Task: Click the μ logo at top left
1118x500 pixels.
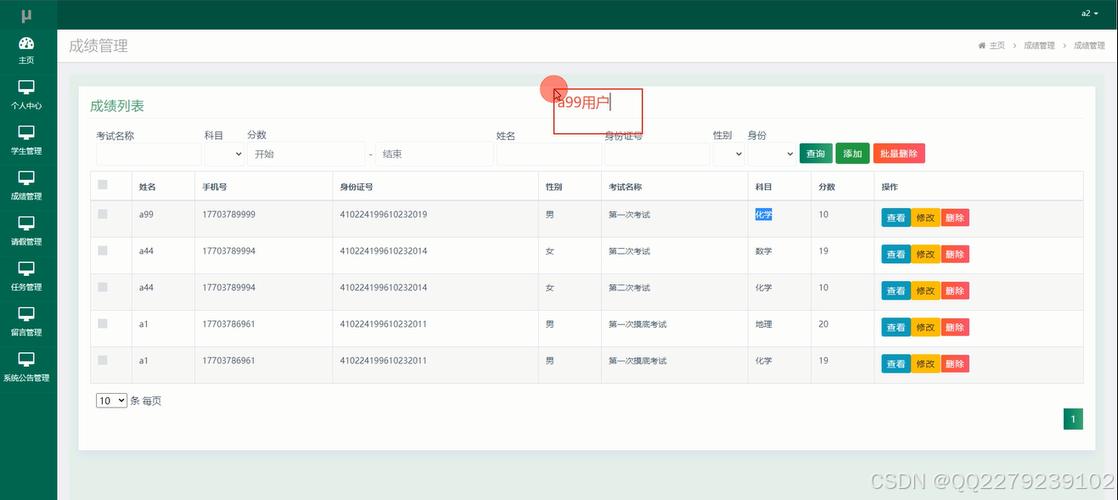Action: point(26,15)
